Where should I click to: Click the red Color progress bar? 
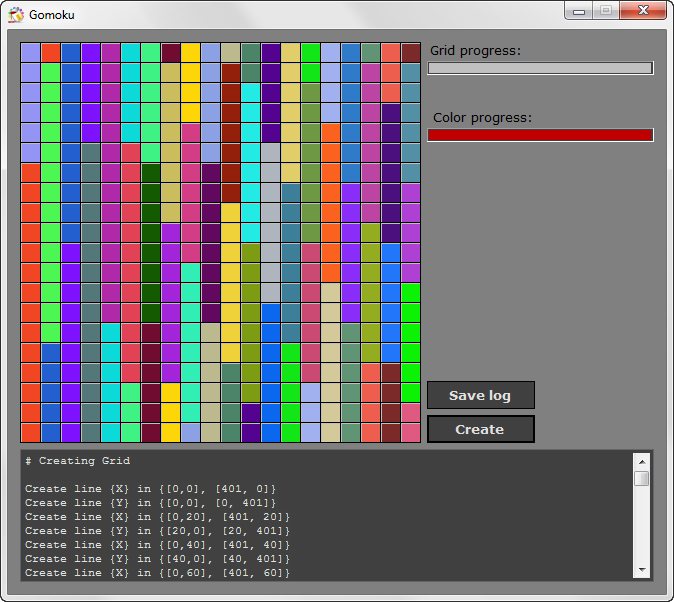point(540,135)
